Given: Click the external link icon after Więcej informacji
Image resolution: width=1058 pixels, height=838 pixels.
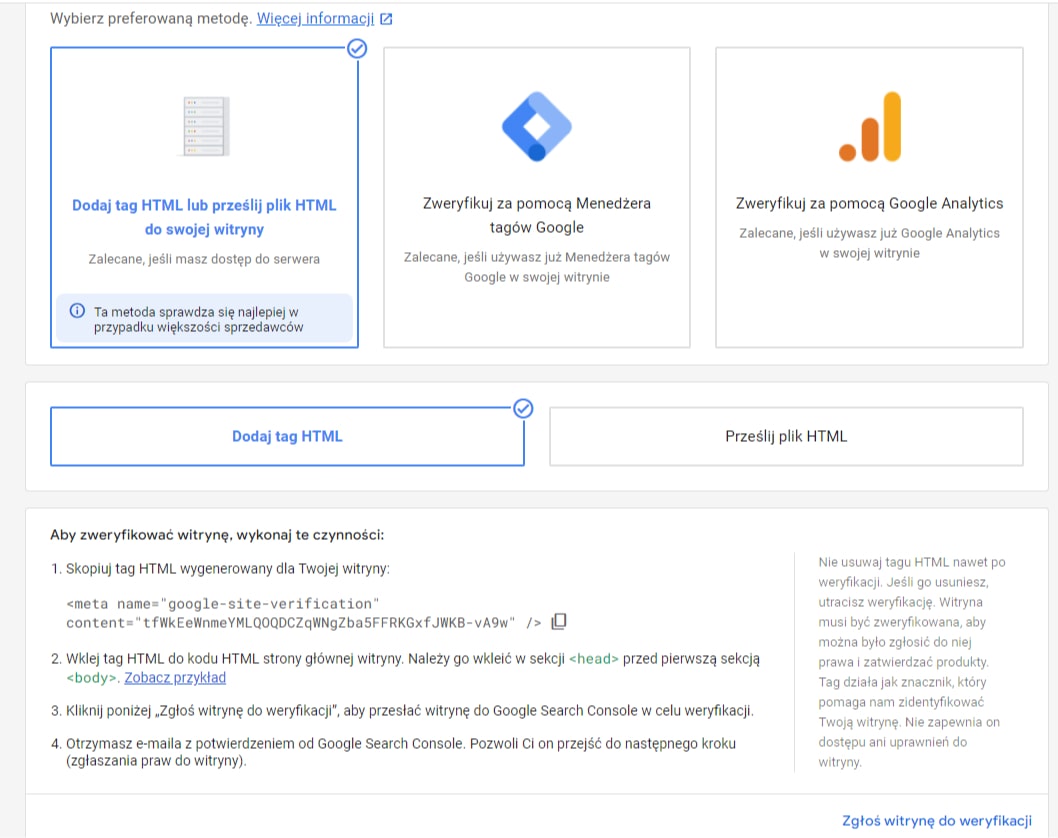Looking at the screenshot, I should coord(386,19).
